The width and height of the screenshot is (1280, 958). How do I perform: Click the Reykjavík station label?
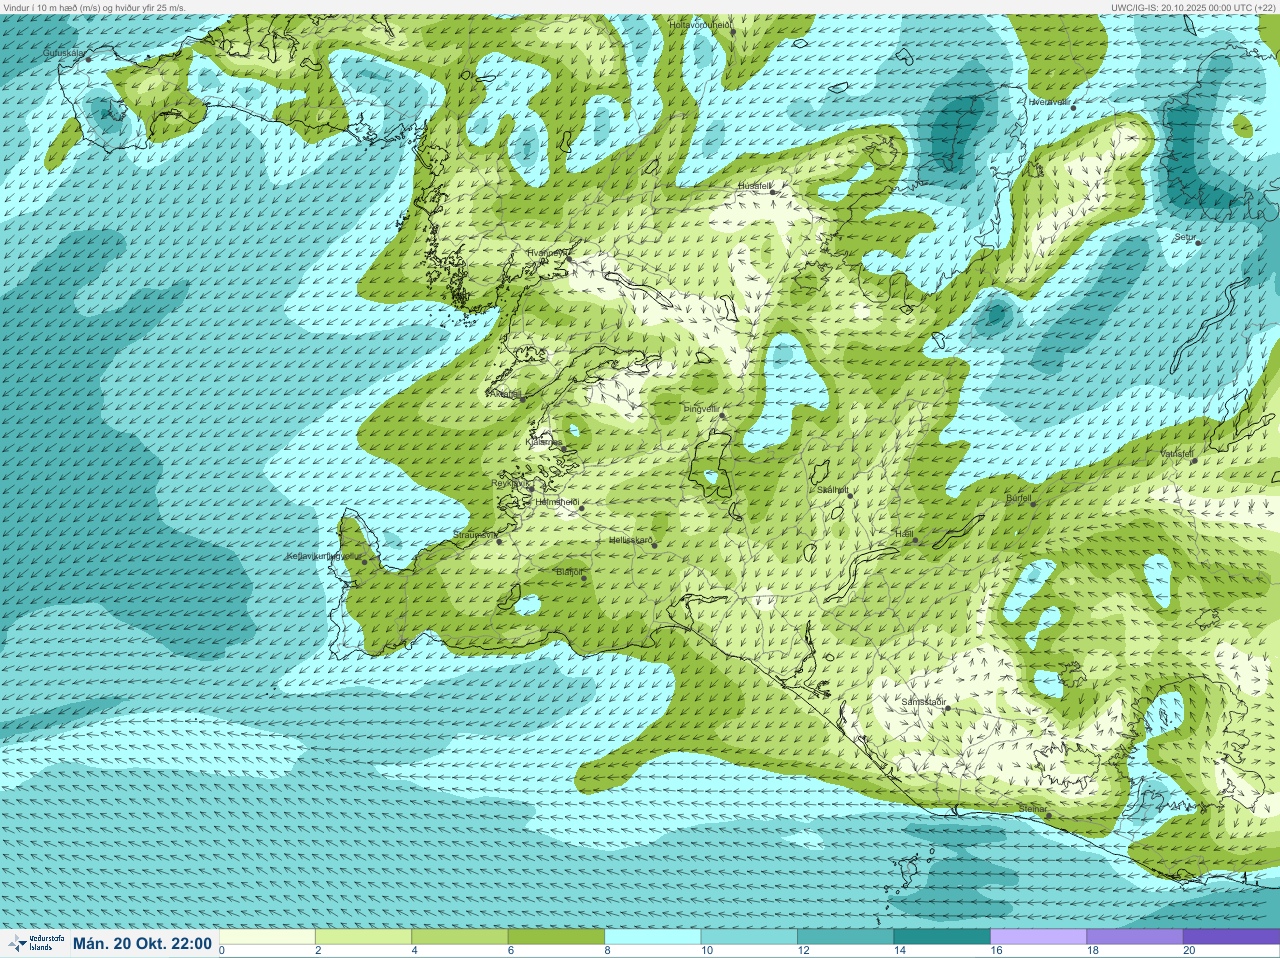point(509,483)
